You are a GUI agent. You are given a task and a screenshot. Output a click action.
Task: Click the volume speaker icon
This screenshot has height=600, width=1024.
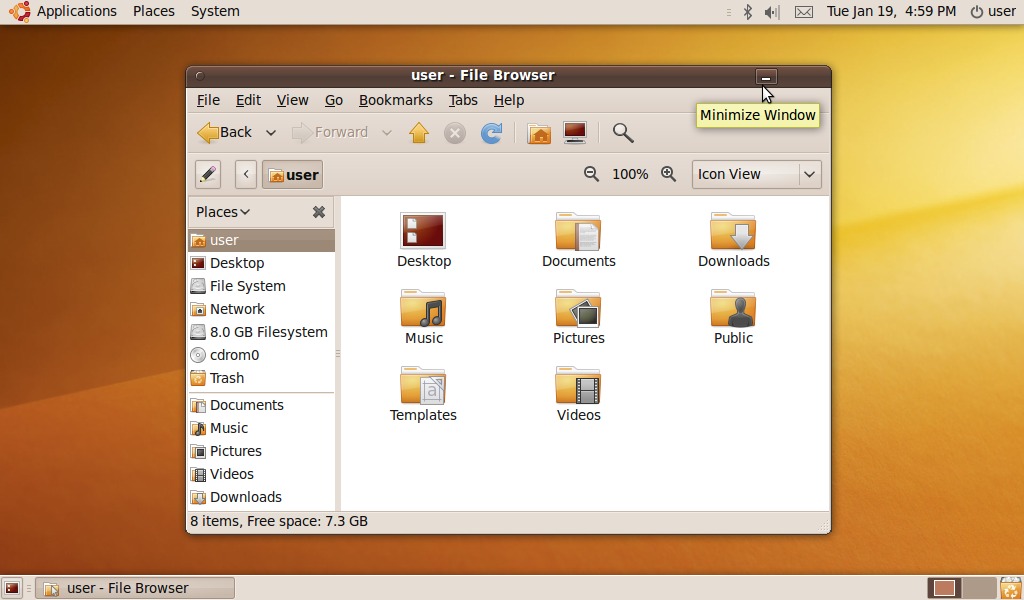(x=772, y=12)
